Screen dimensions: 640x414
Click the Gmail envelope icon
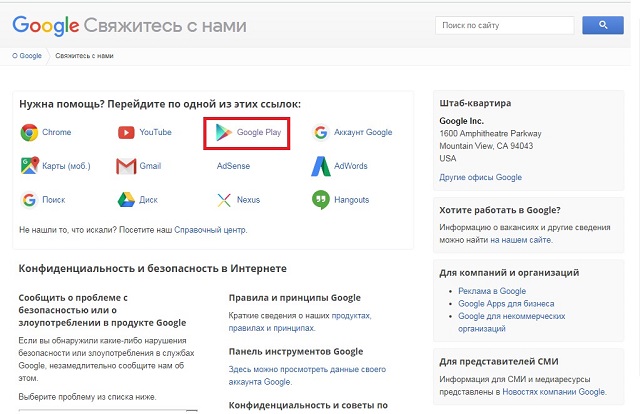(126, 166)
